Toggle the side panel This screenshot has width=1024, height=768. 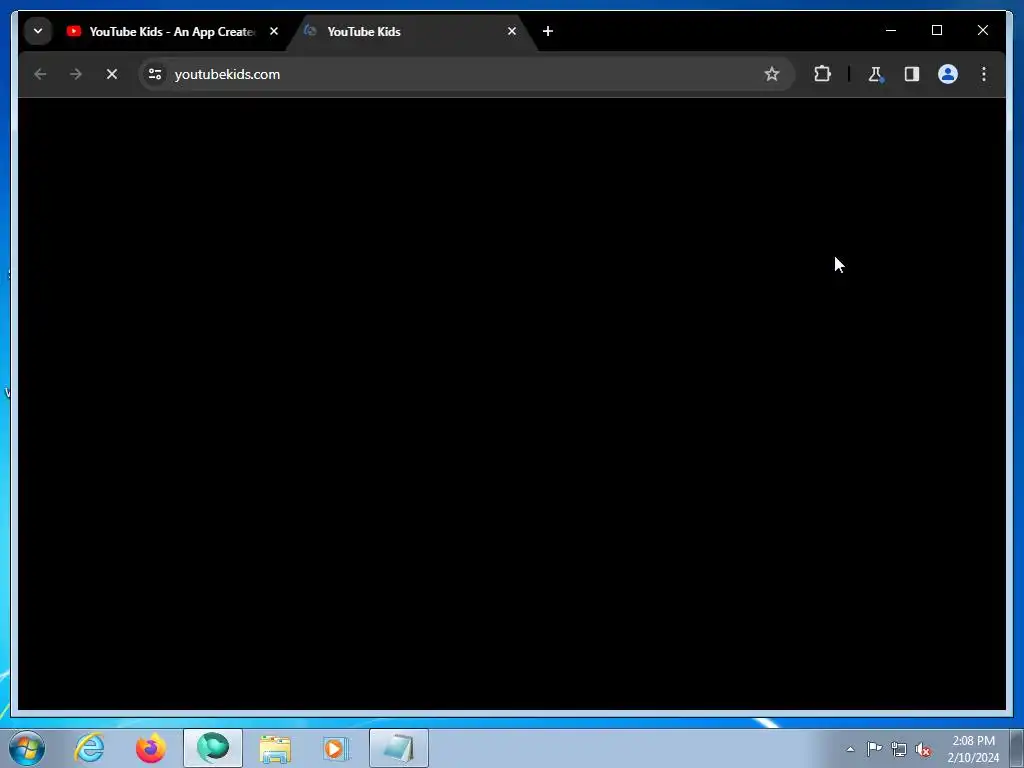click(912, 74)
